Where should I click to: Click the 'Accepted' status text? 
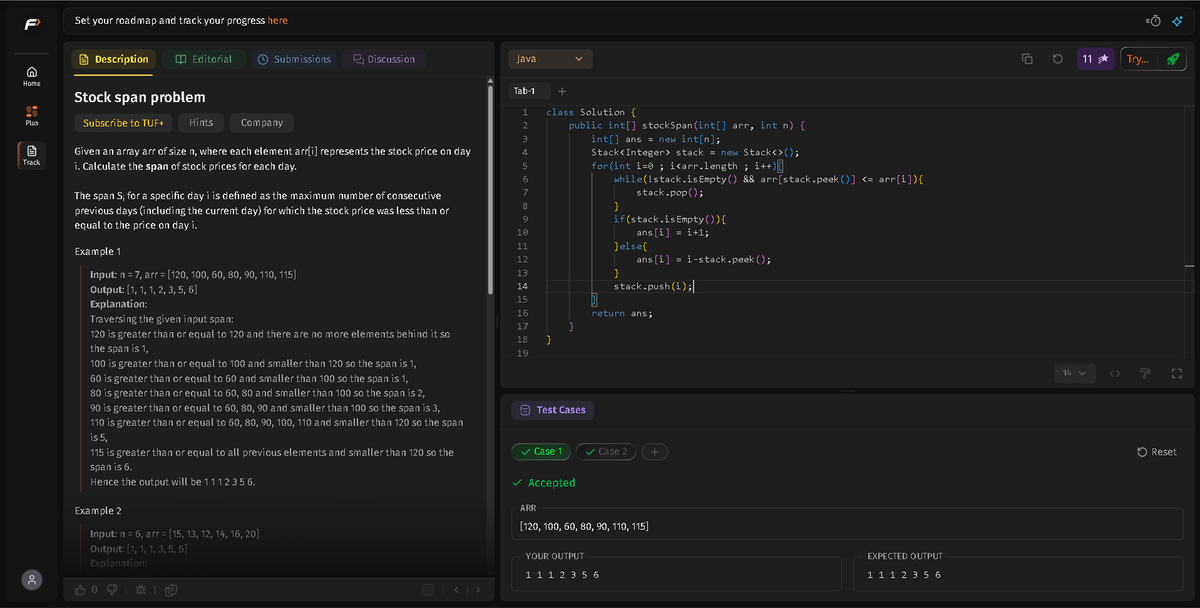551,483
